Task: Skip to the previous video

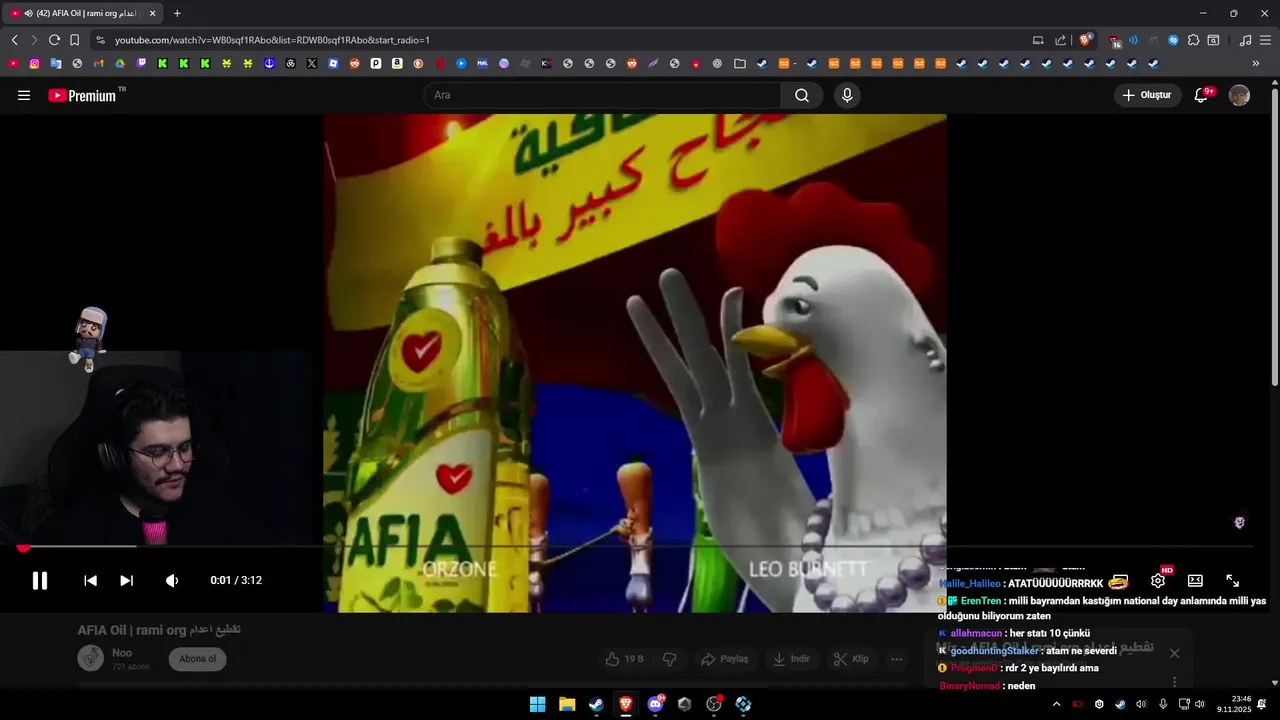Action: pyautogui.click(x=90, y=580)
